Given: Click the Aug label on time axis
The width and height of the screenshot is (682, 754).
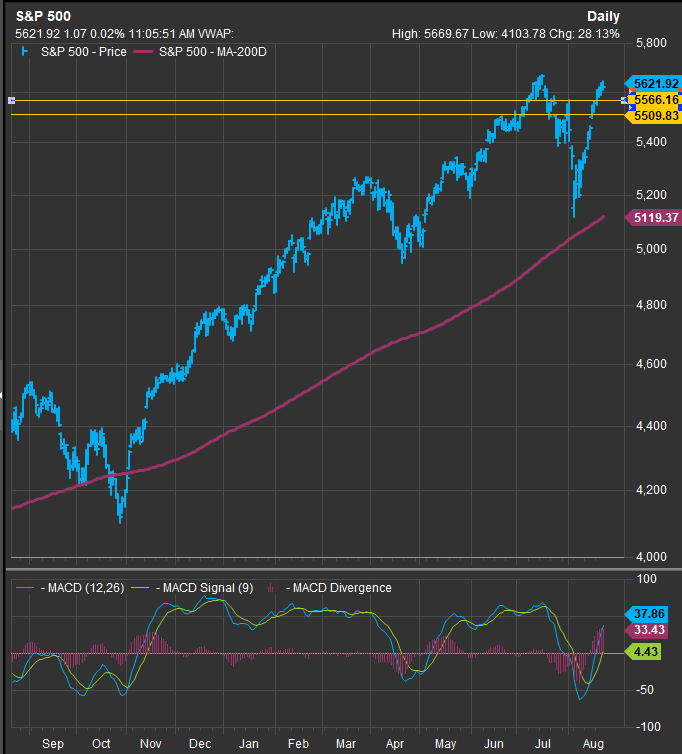Looking at the screenshot, I should 593,744.
